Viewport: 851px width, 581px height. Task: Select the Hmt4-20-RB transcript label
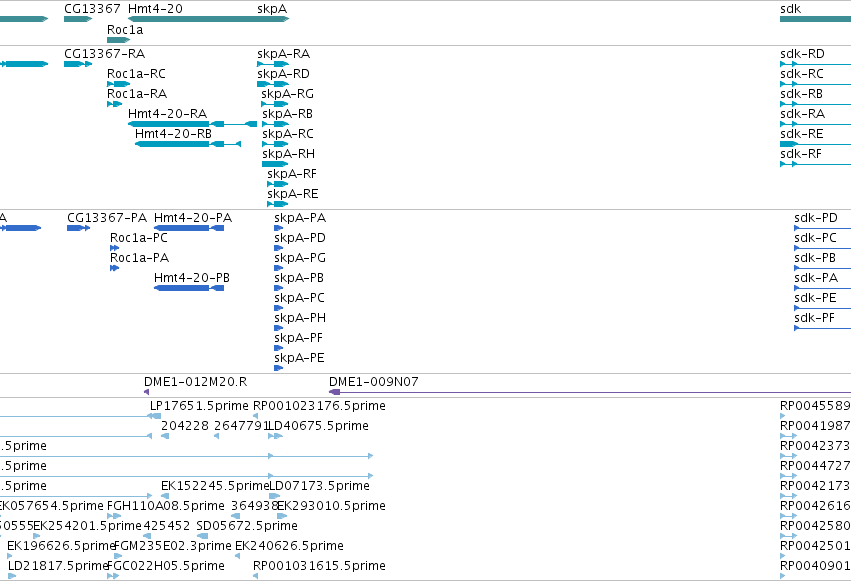tap(173, 134)
